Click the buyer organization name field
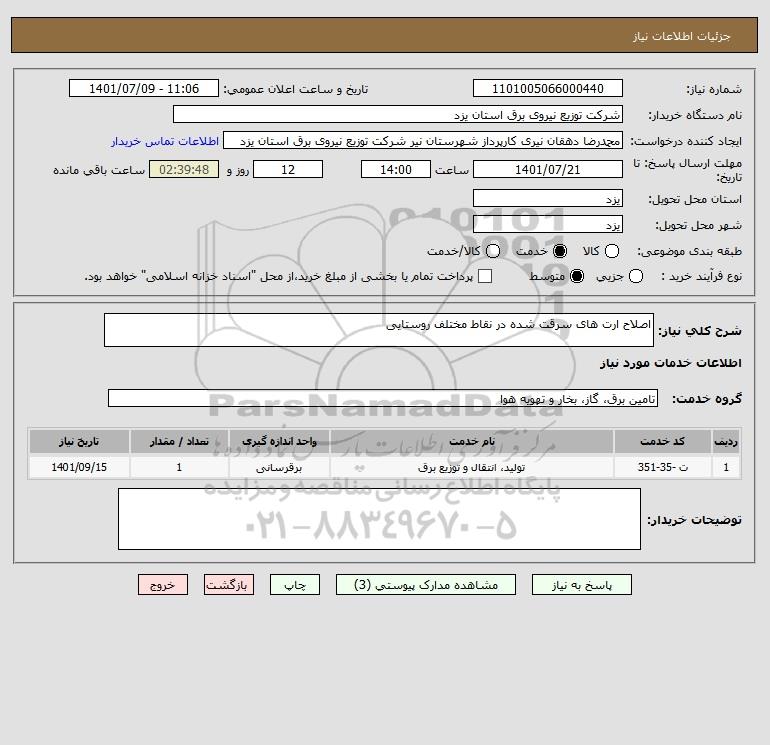This screenshot has width=770, height=745. (398, 115)
